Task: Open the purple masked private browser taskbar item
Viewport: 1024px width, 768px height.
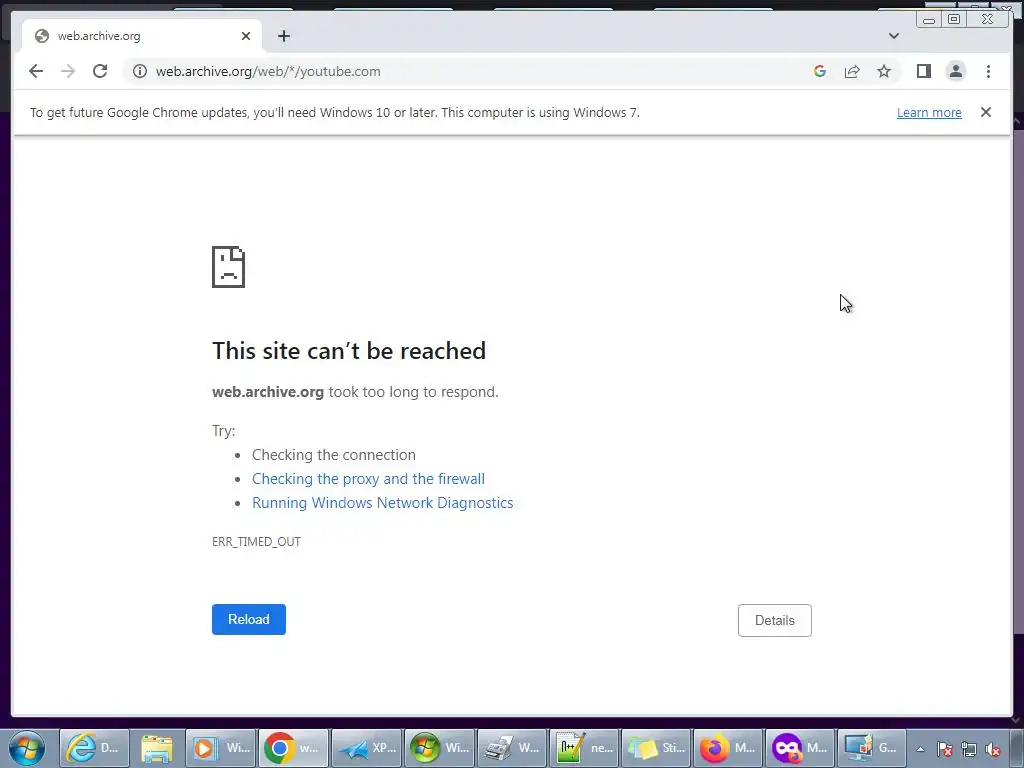Action: click(x=800, y=748)
